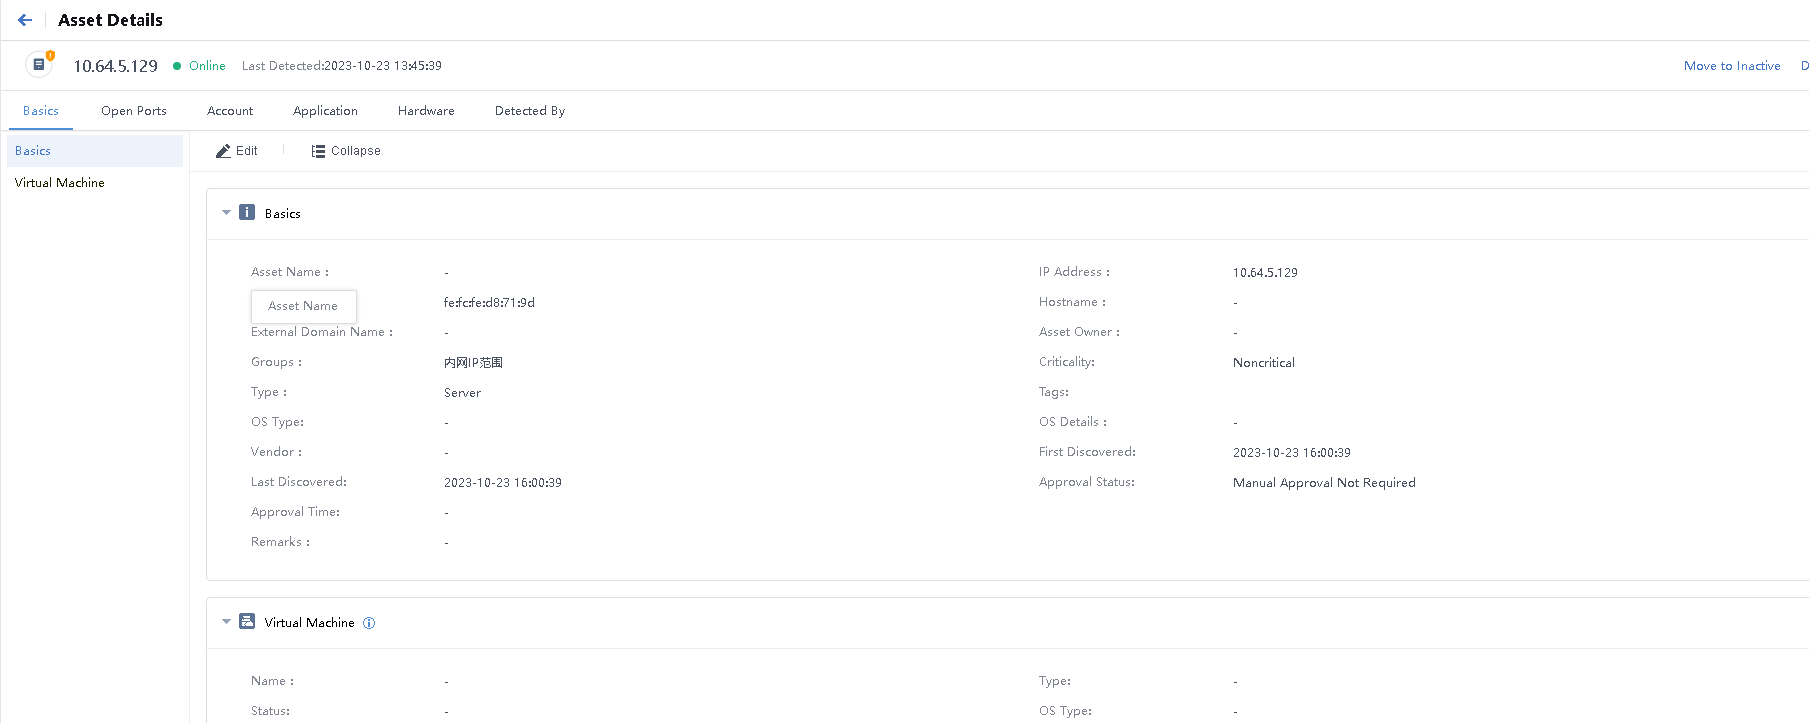Image resolution: width=1809 pixels, height=723 pixels.
Task: Click the Virtual Machine section icon
Action: tap(247, 621)
